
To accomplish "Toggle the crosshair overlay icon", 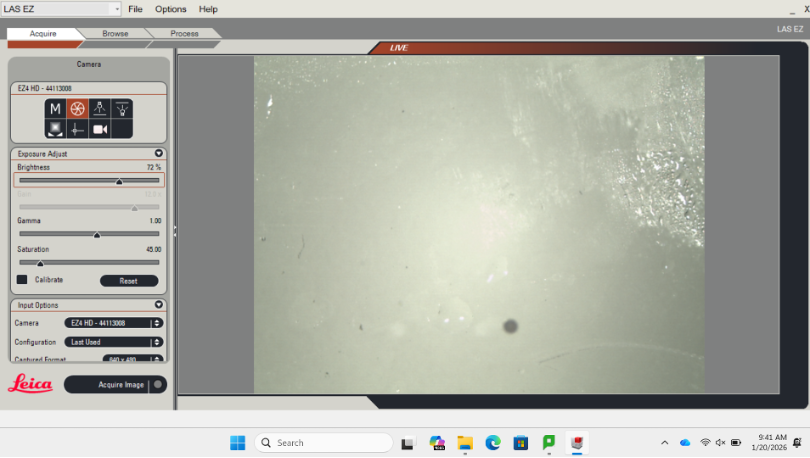I will (x=77, y=129).
